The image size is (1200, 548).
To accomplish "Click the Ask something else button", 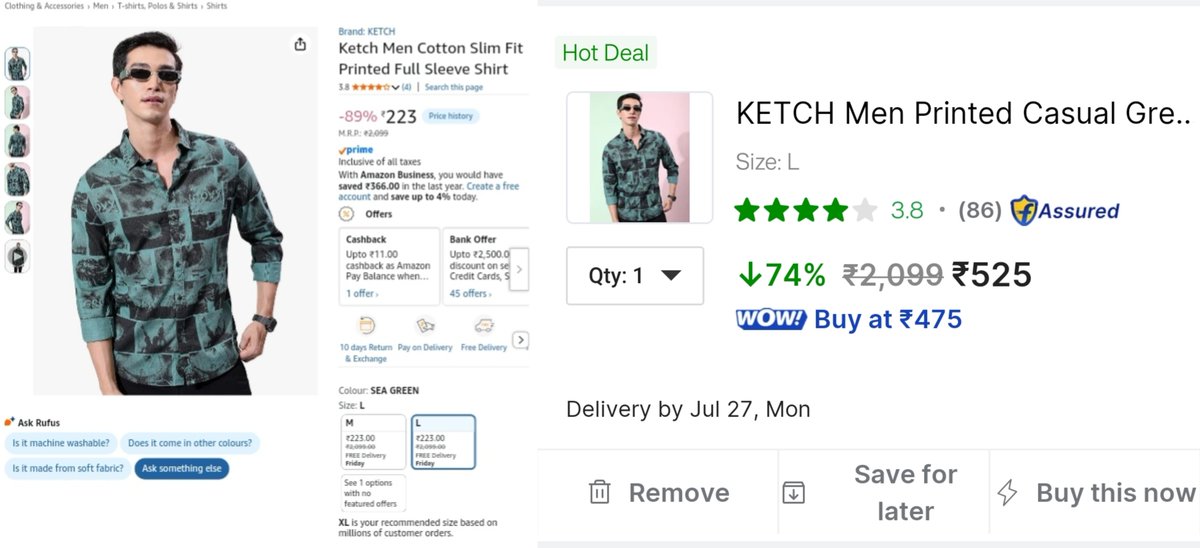I will point(182,468).
